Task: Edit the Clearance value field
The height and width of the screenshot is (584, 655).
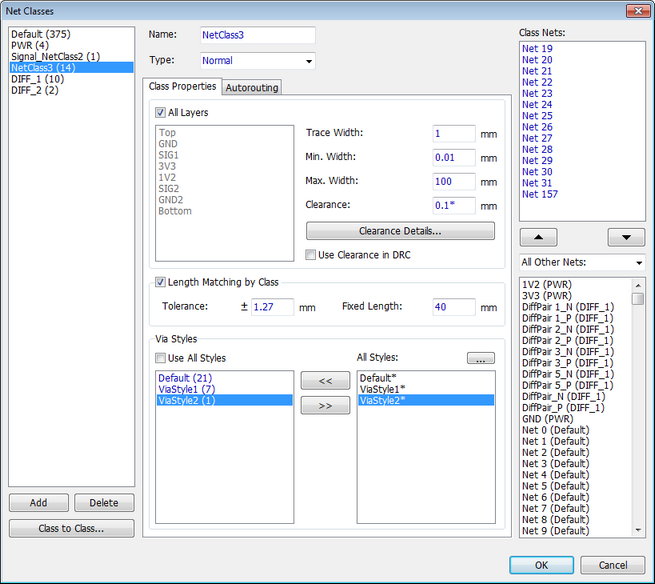Action: [454, 206]
